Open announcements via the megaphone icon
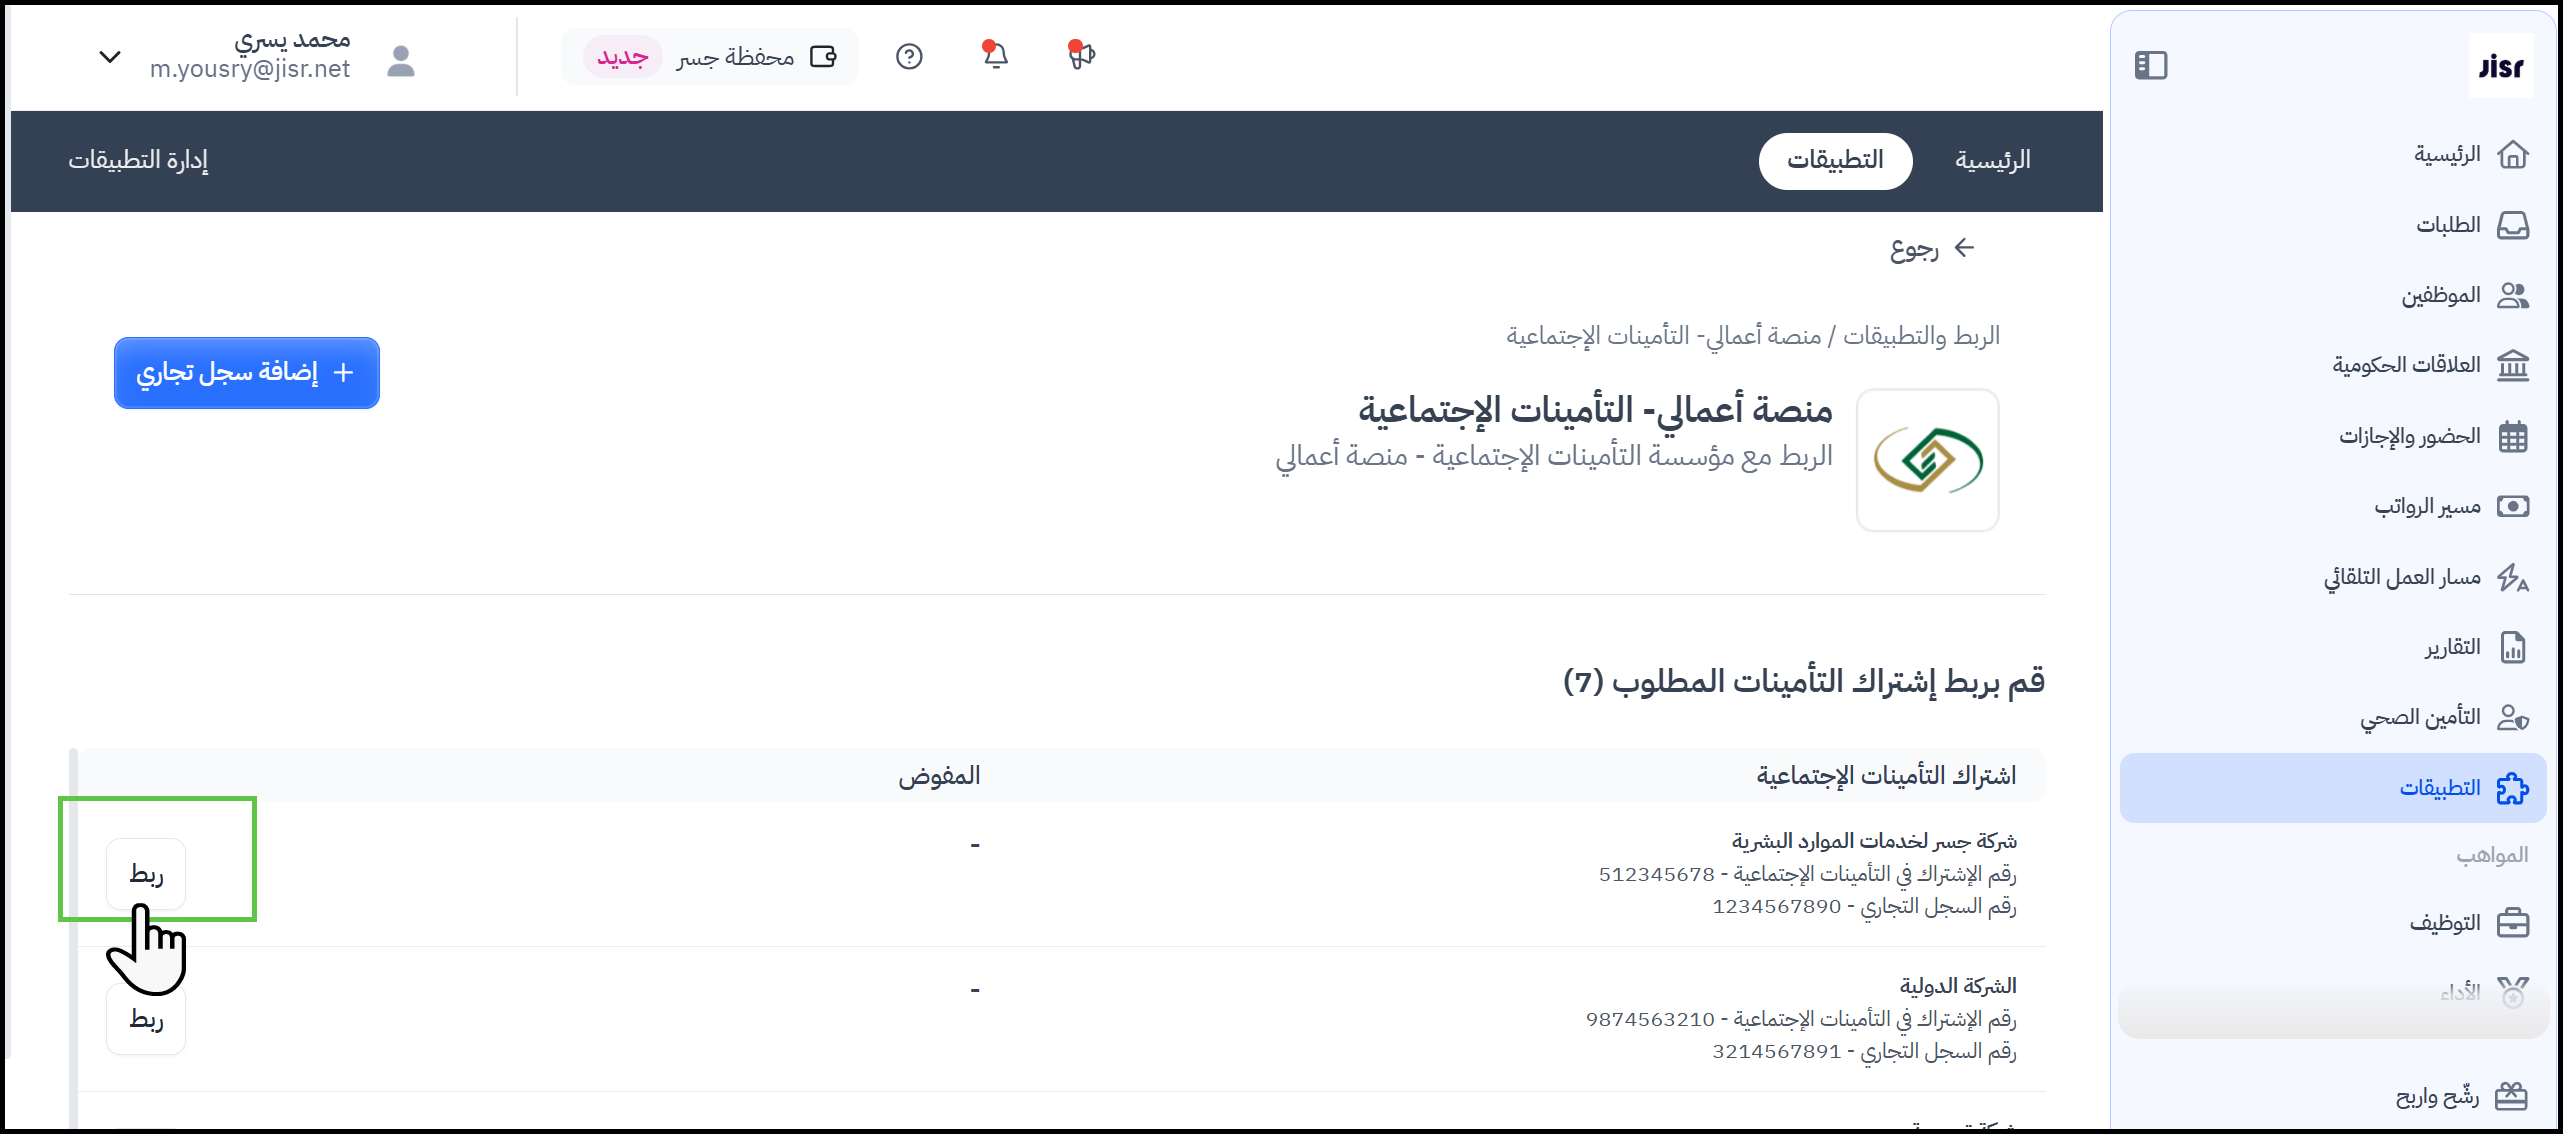Viewport: 2563px width, 1134px height. click(1080, 55)
